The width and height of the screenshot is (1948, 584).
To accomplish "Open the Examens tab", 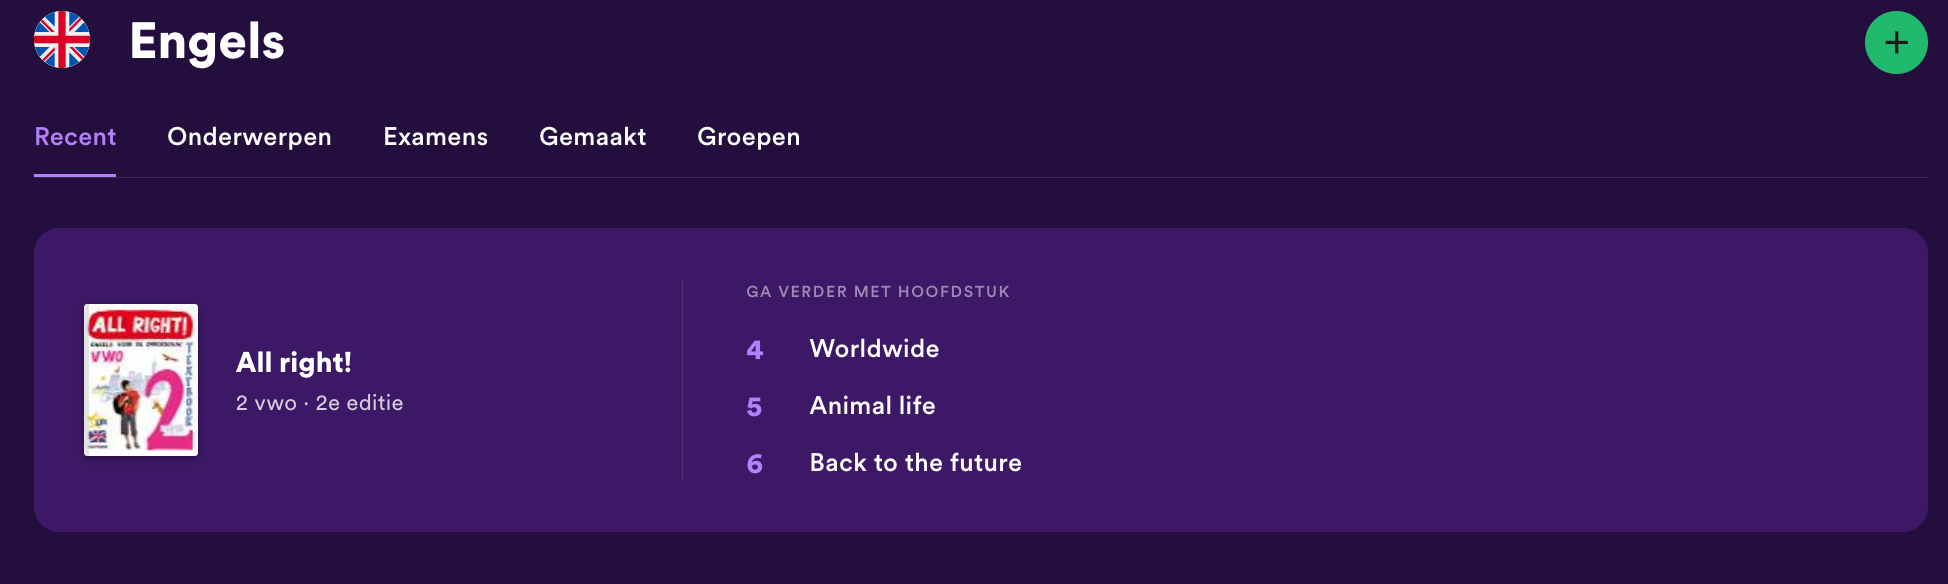I will [x=436, y=137].
